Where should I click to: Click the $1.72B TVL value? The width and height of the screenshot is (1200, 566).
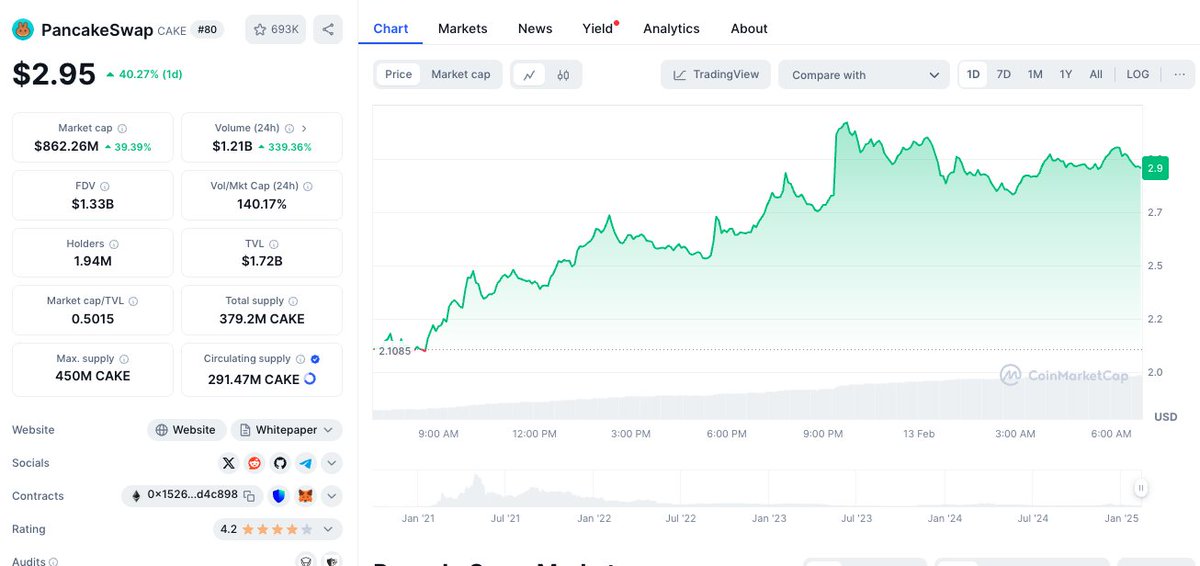pyautogui.click(x=262, y=261)
